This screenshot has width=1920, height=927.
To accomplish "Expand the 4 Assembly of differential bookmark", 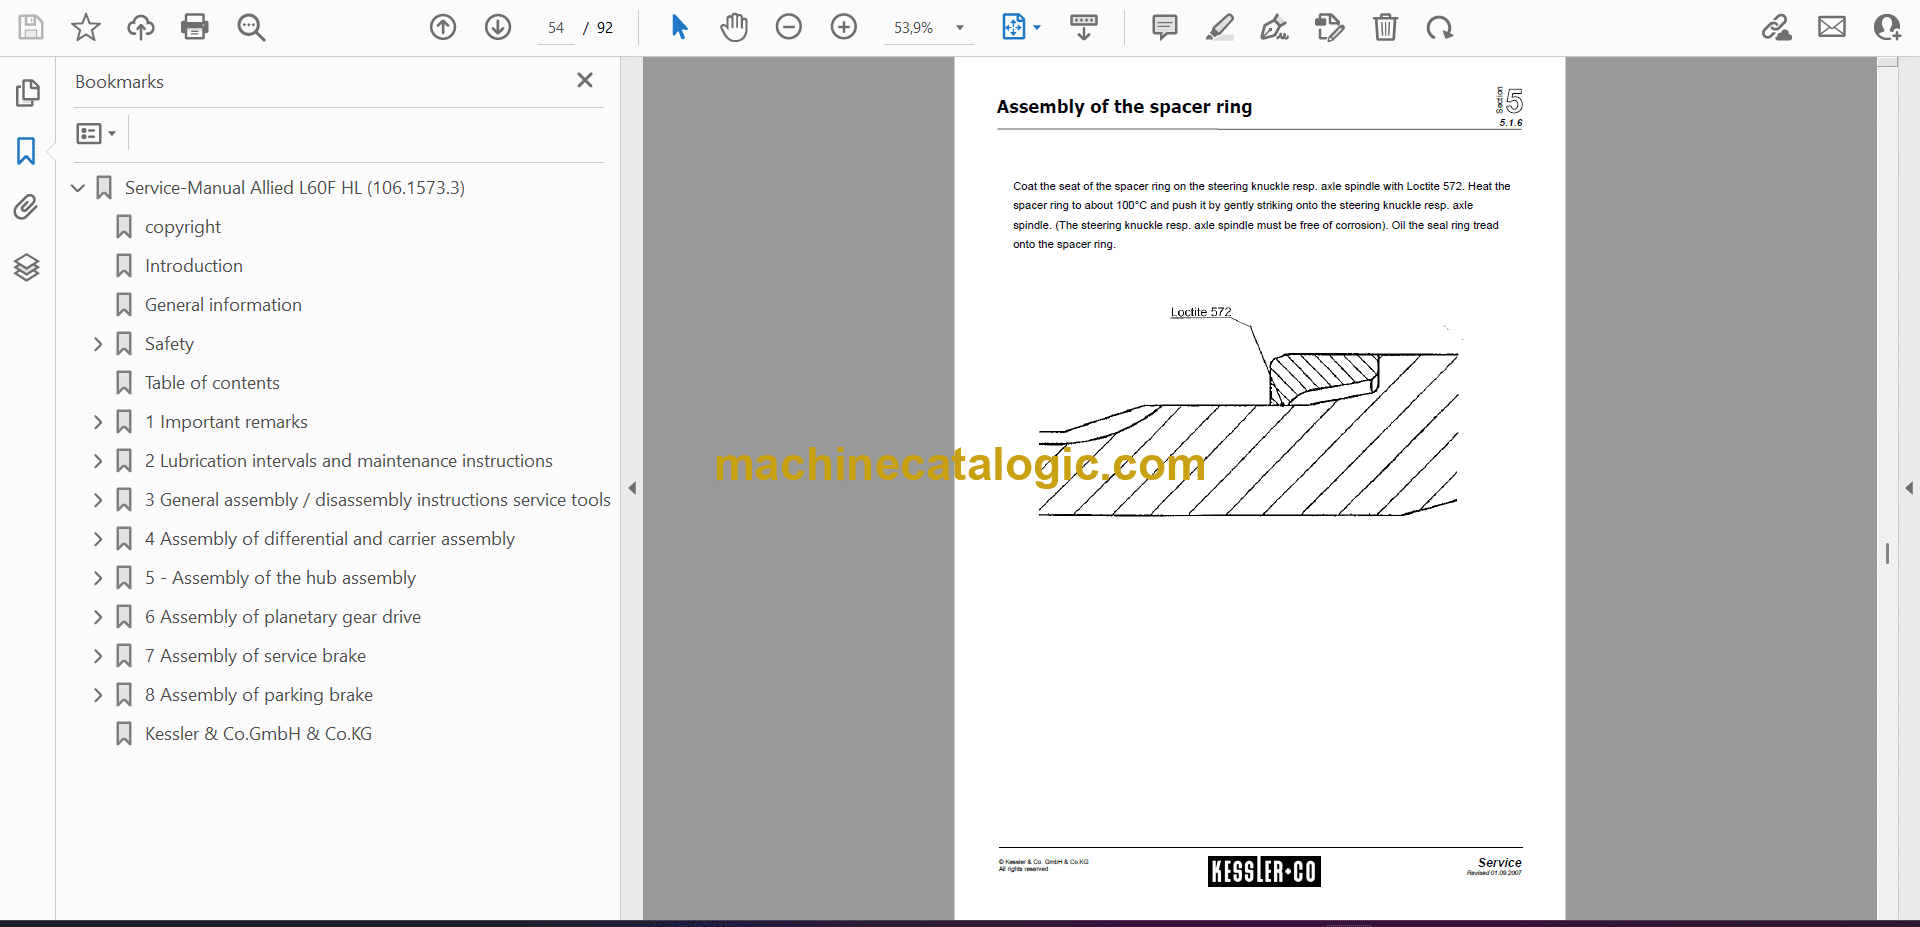I will pyautogui.click(x=98, y=539).
